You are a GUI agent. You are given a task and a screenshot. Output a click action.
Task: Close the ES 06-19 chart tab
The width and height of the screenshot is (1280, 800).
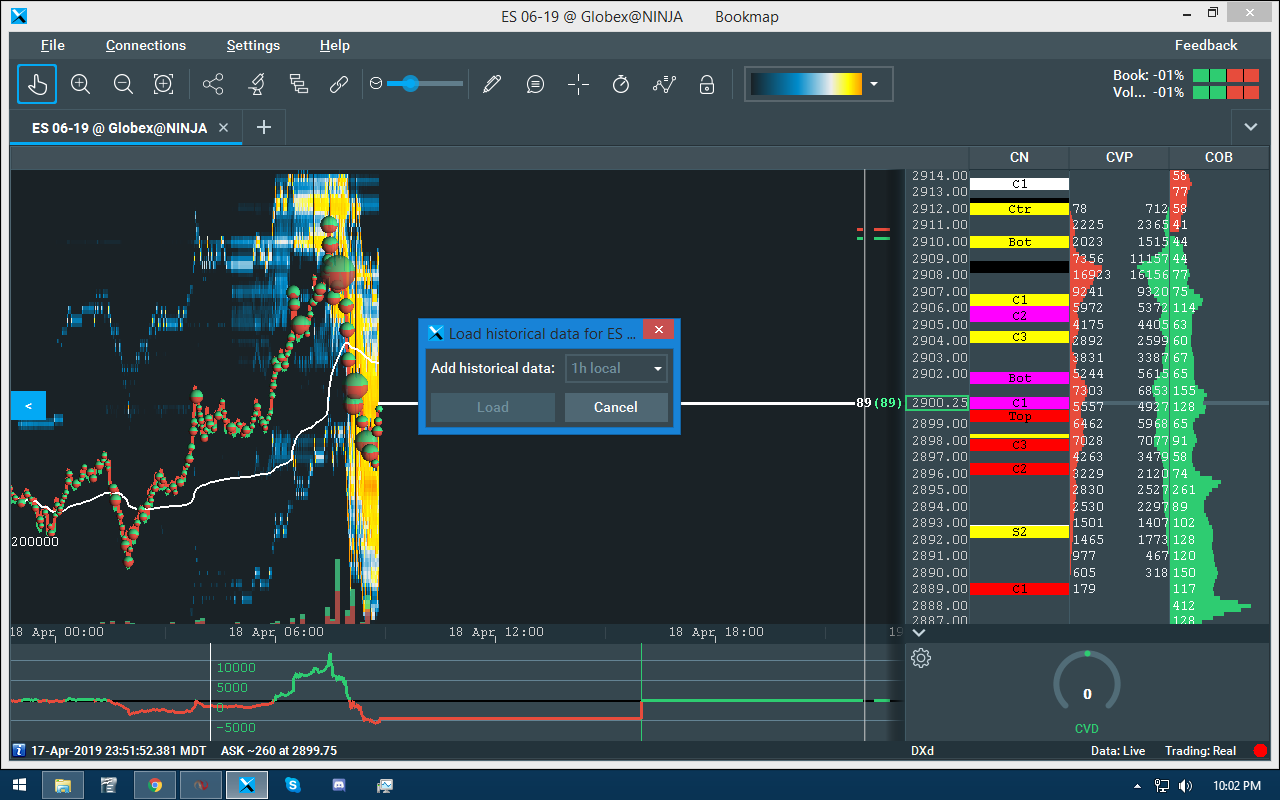224,128
